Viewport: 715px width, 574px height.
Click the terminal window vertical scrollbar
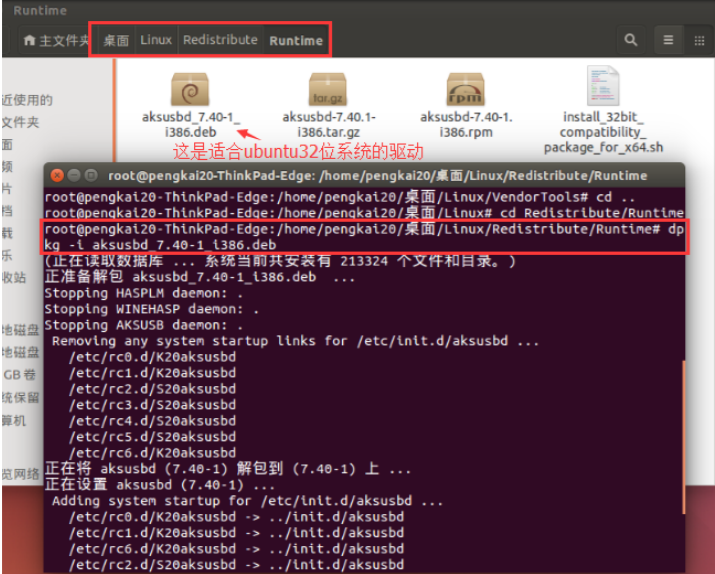(x=683, y=437)
